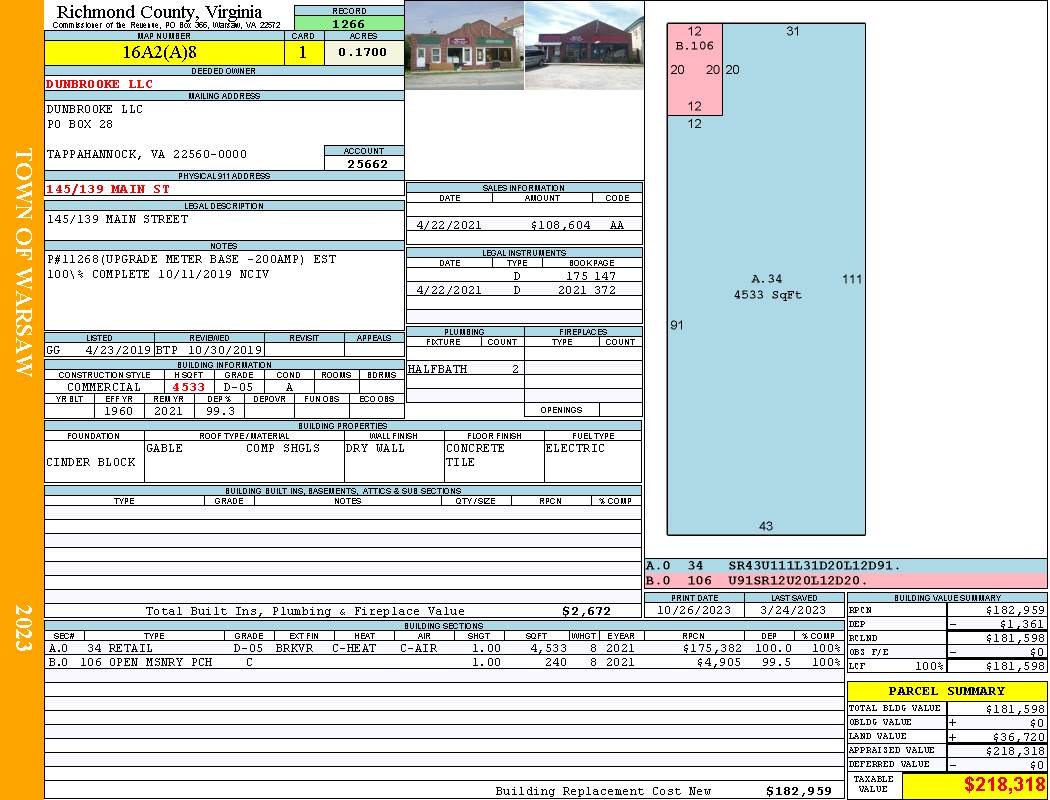Viewport: 1050px width, 800px height.
Task: Click the left building photo thumbnail
Action: (464, 45)
